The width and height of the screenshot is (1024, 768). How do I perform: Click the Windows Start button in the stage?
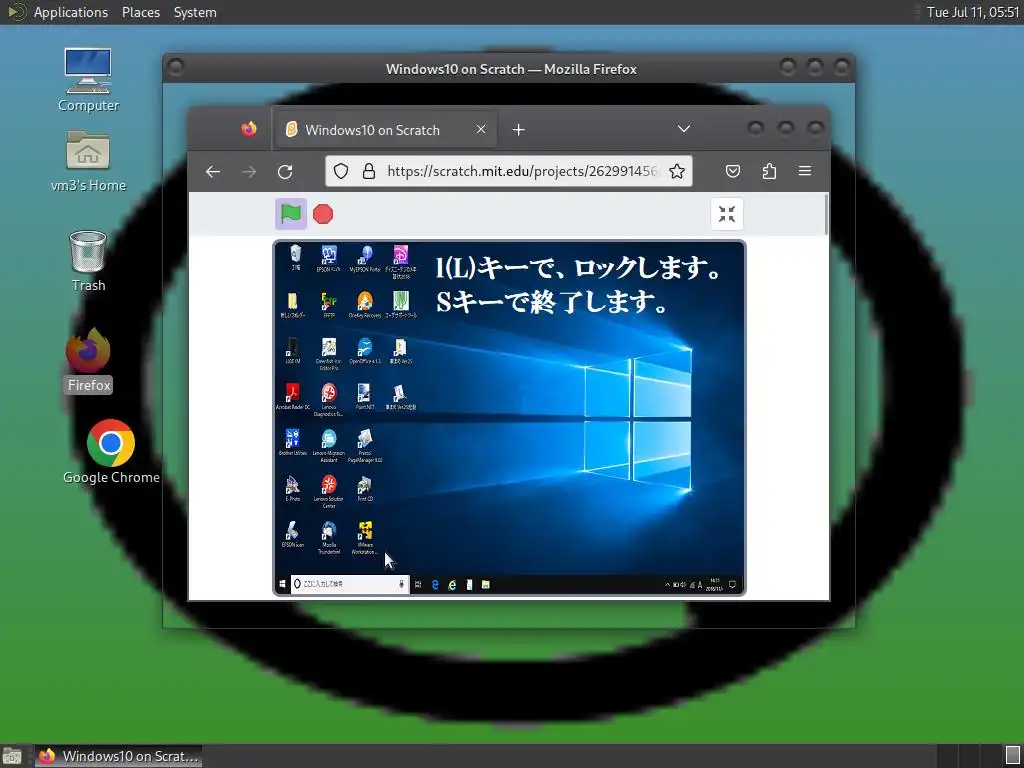[282, 584]
